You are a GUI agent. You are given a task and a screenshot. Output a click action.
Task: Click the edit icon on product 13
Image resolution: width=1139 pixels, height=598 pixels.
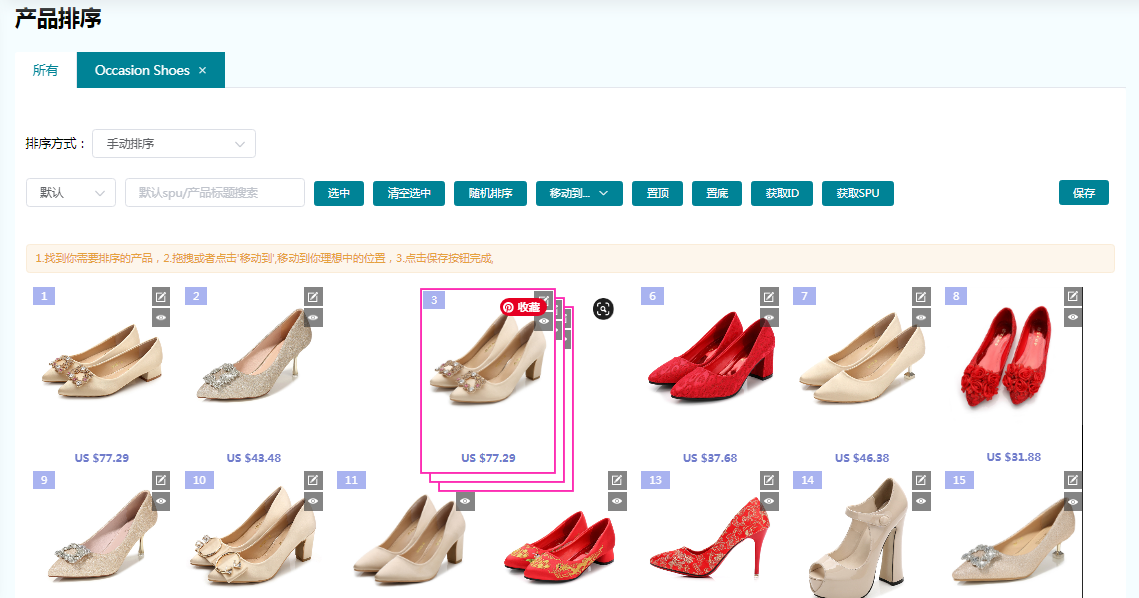pos(769,480)
